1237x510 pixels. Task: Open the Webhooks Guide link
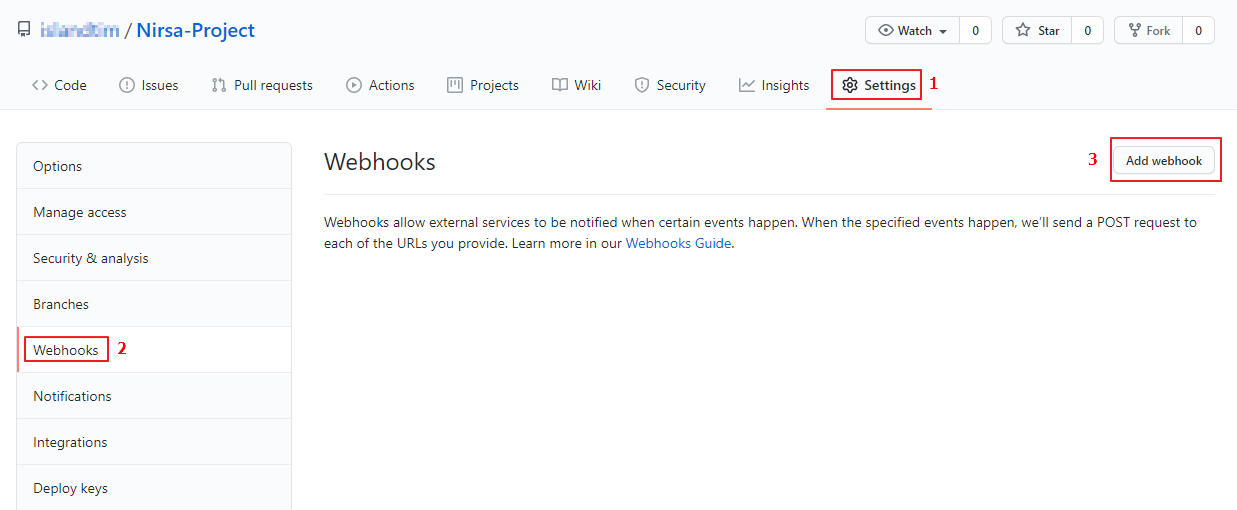678,243
